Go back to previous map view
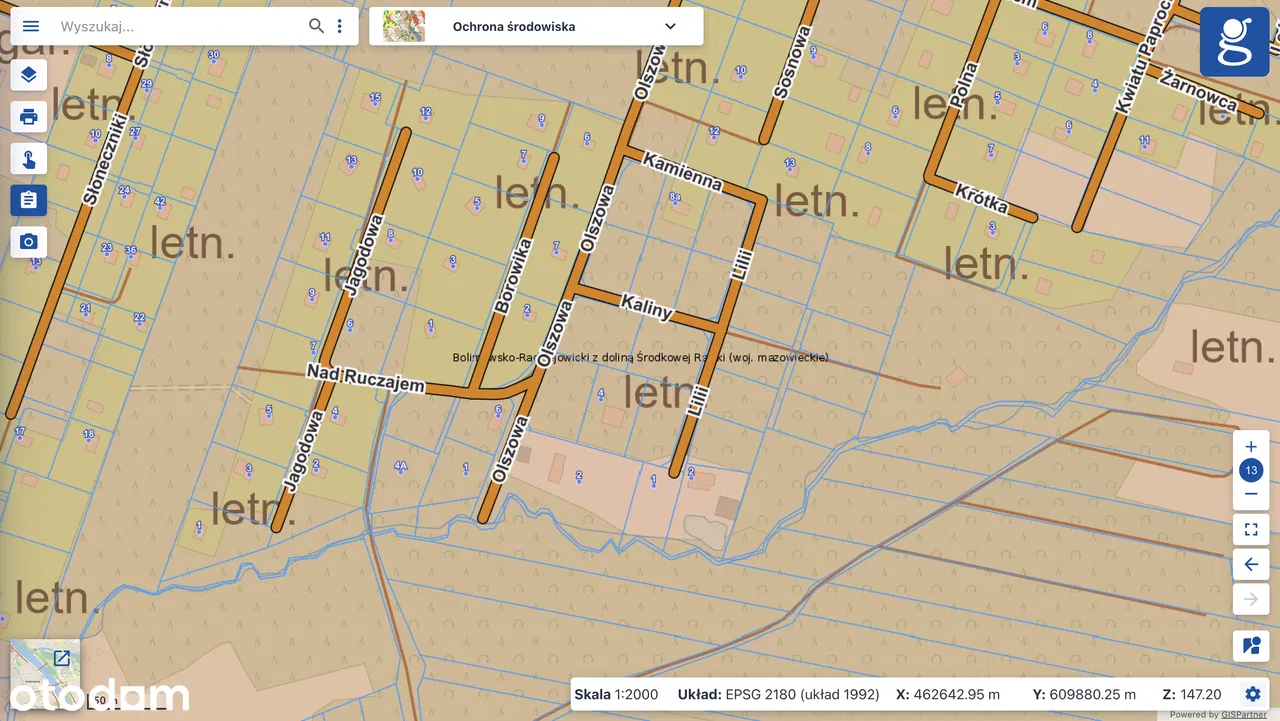The width and height of the screenshot is (1280, 721). (x=1251, y=565)
